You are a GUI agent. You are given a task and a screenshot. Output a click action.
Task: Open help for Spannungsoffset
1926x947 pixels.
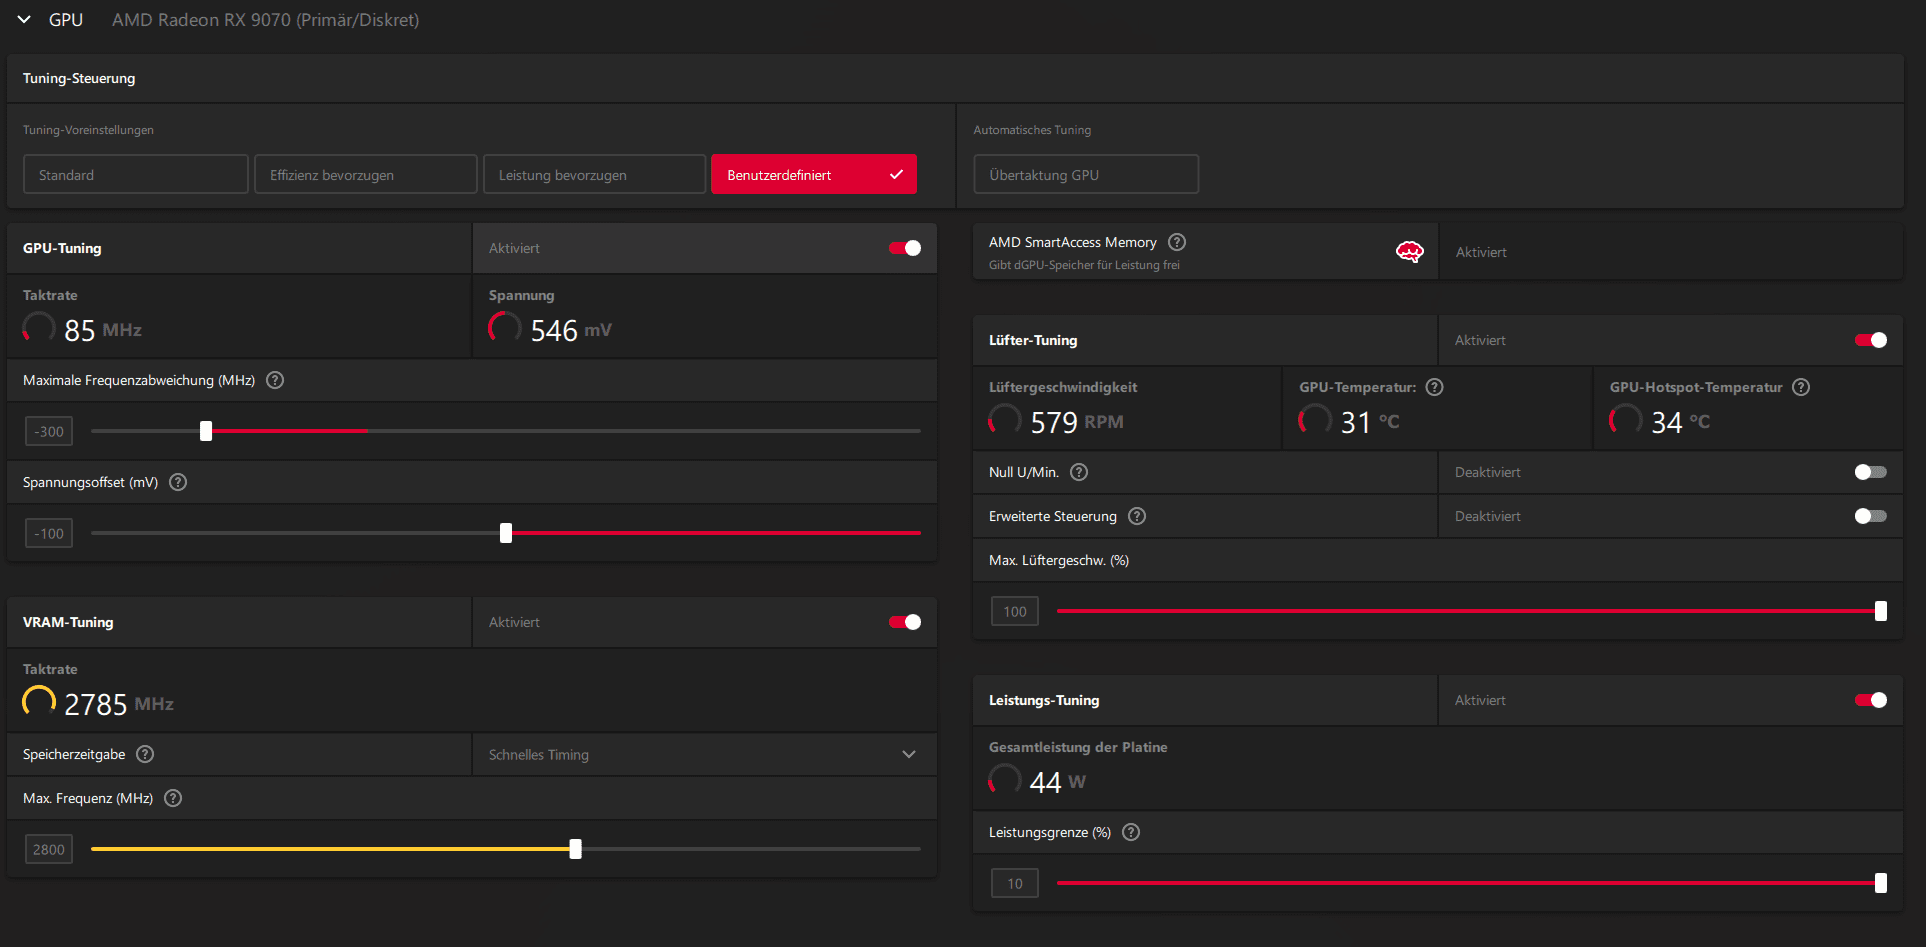pyautogui.click(x=178, y=482)
